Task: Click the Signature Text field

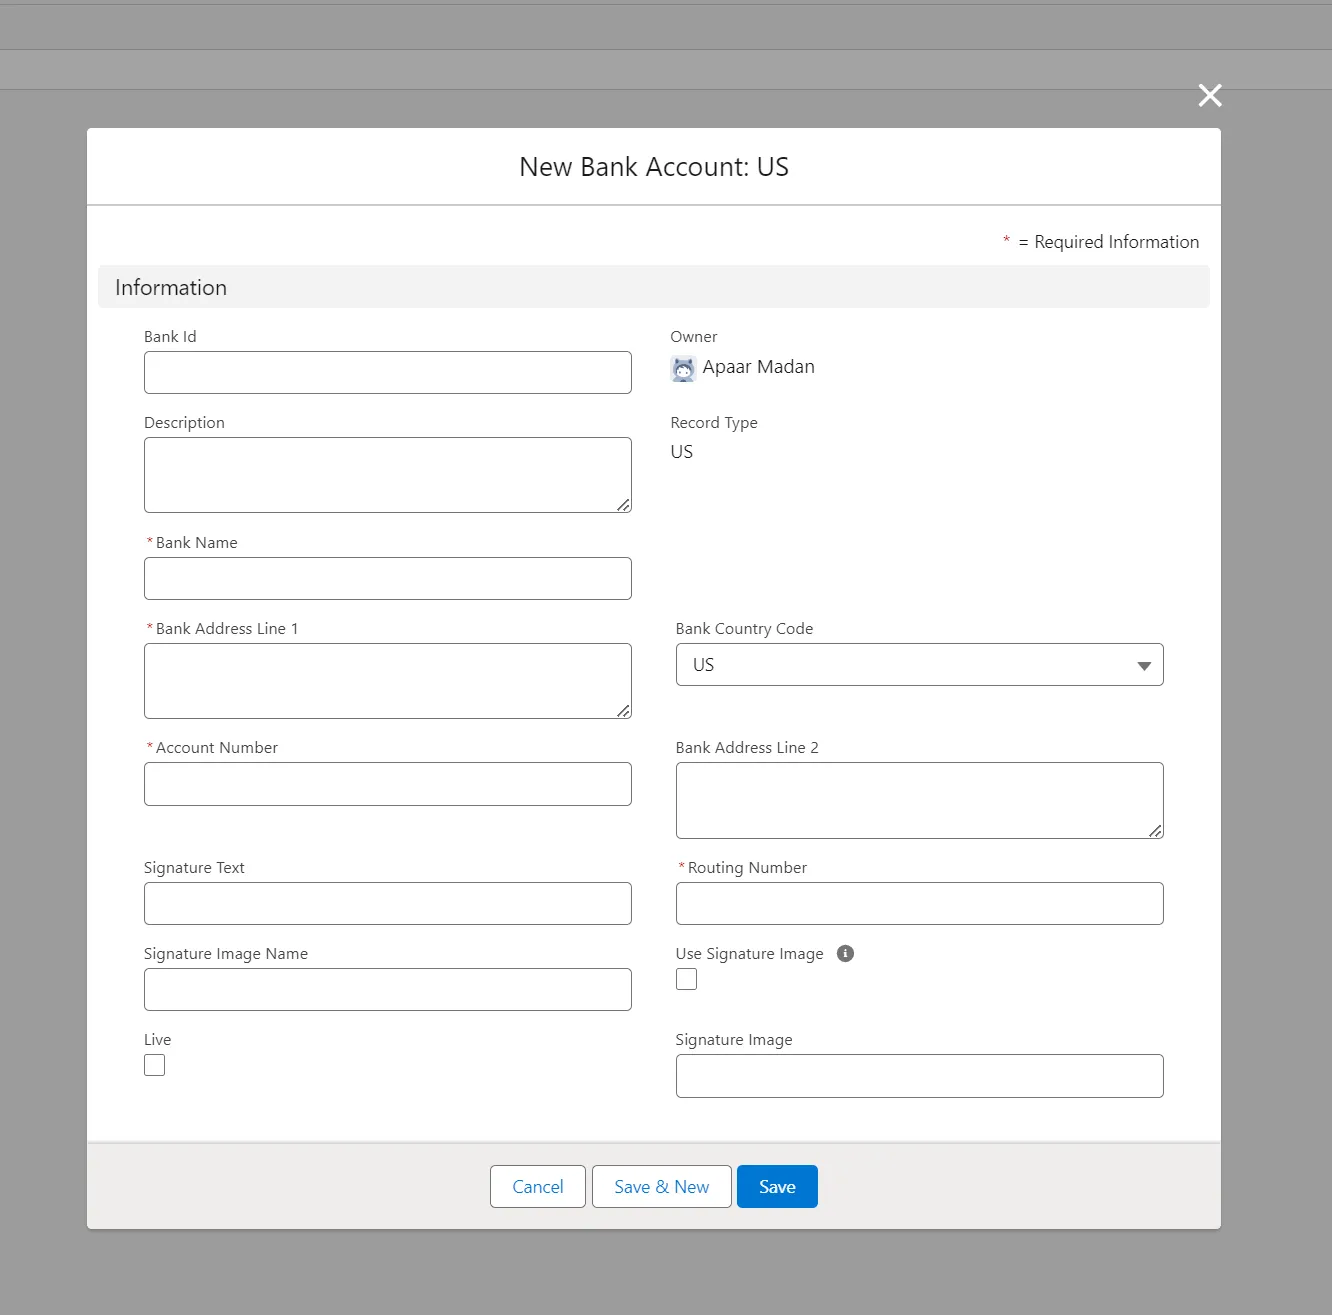Action: [x=387, y=904]
